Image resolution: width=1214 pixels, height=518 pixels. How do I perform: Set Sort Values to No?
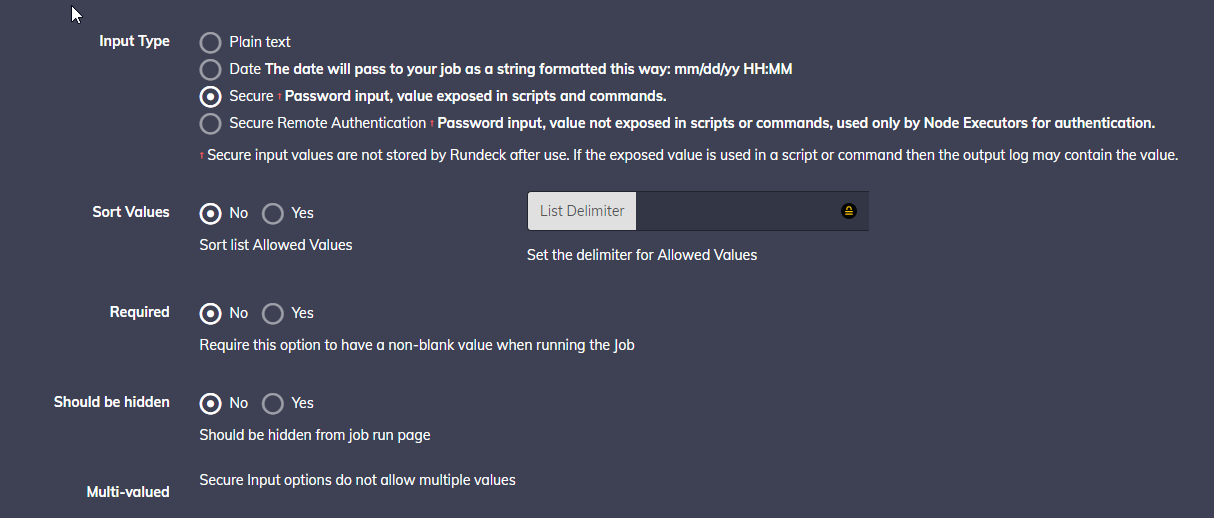(210, 213)
